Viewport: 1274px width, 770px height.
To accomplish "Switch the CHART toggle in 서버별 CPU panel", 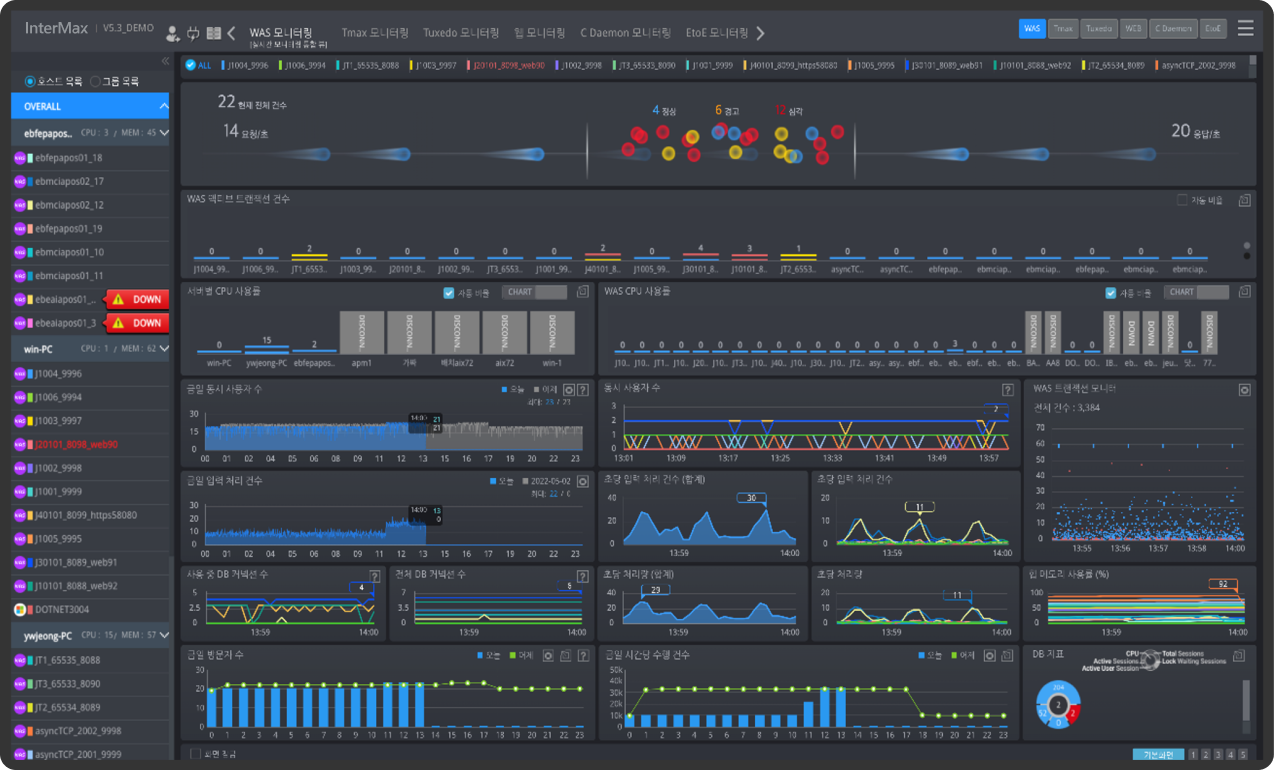I will [536, 293].
